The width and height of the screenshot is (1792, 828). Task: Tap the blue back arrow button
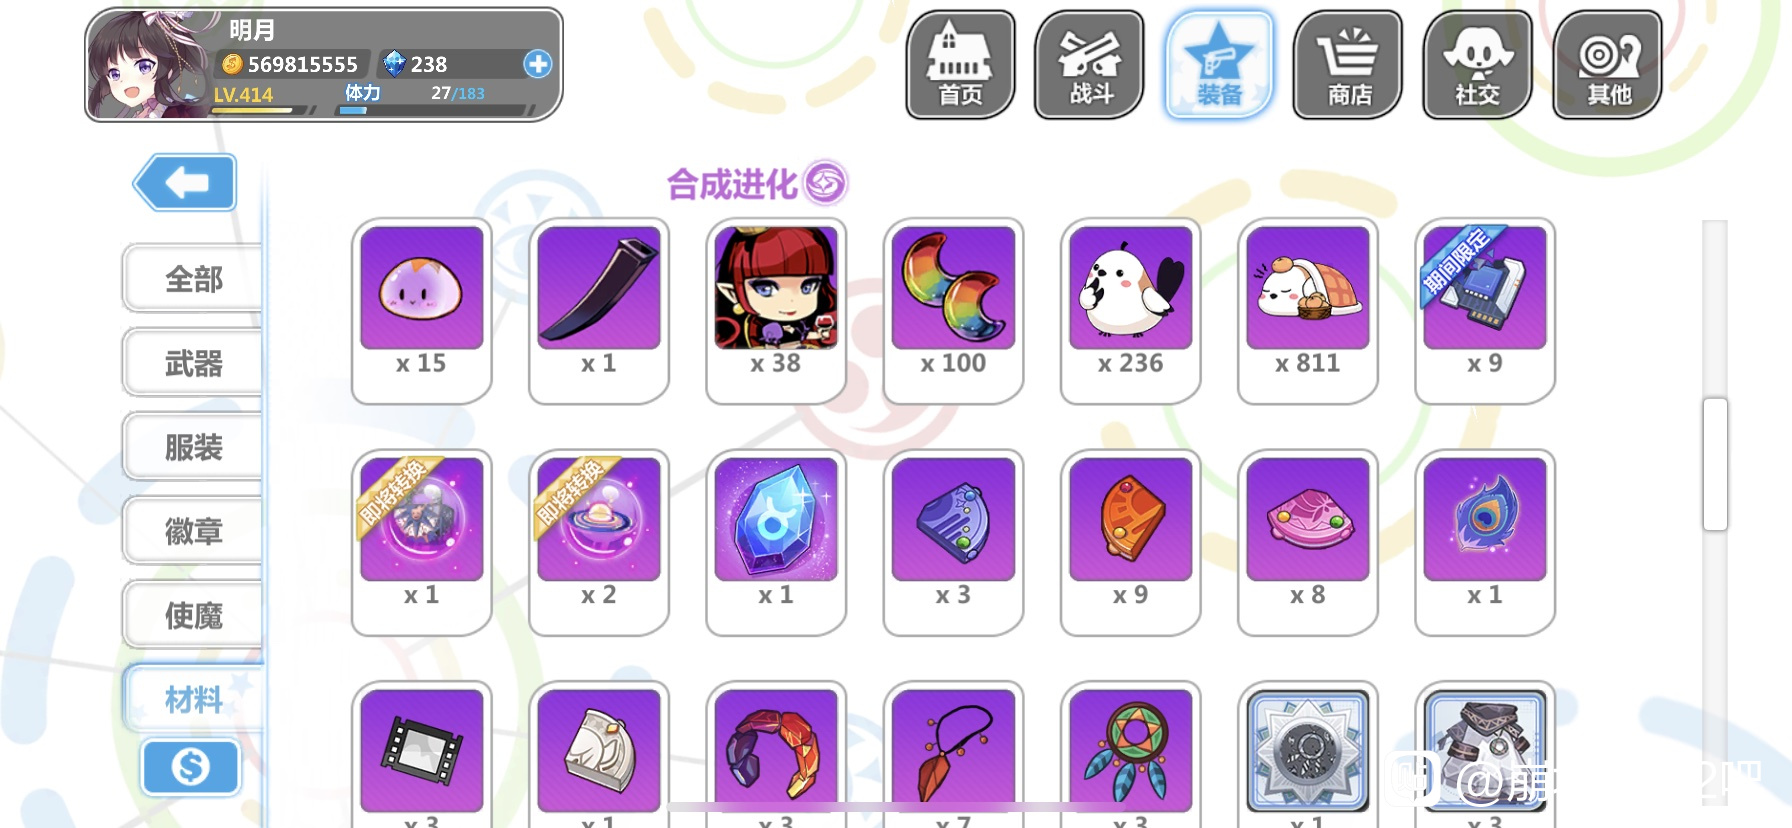[185, 182]
